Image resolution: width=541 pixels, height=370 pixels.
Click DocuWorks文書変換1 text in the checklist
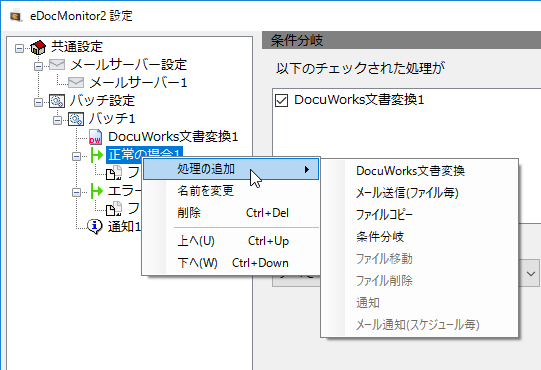tap(359, 100)
